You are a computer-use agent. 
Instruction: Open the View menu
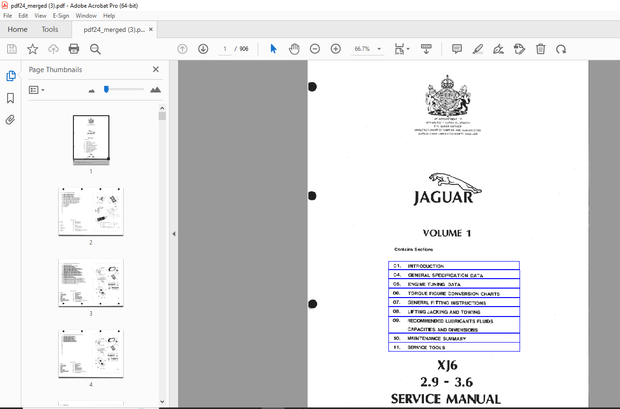(x=40, y=16)
